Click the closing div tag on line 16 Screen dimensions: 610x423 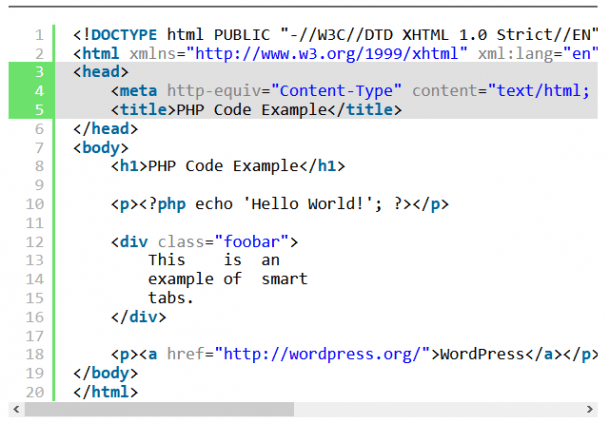tap(138, 317)
